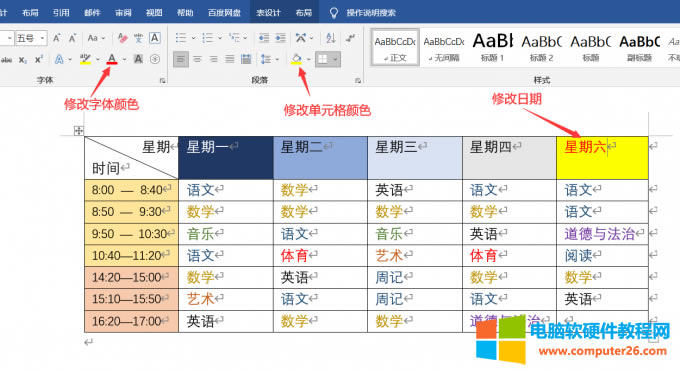Viewport: 680px width, 371px height.
Task: Switch to 审阅 ribbon tab
Action: pyautogui.click(x=123, y=13)
